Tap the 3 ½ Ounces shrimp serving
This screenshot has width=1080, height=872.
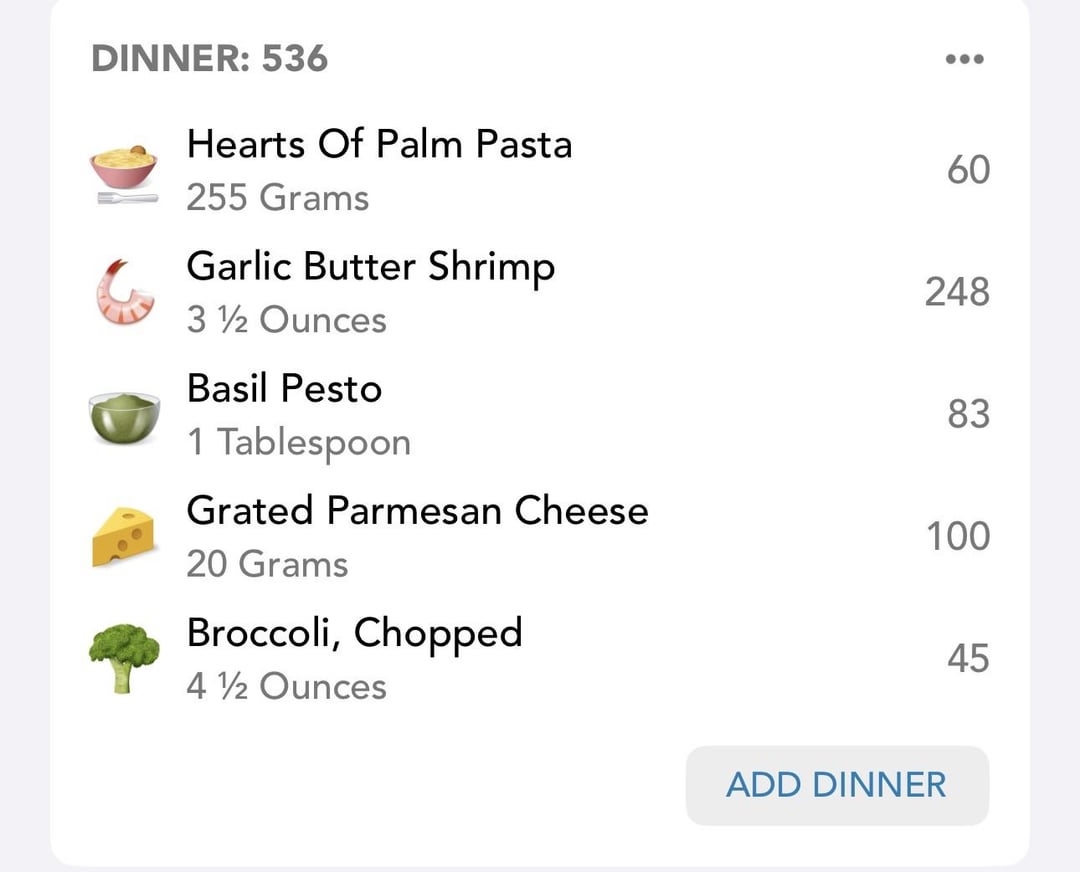point(287,320)
